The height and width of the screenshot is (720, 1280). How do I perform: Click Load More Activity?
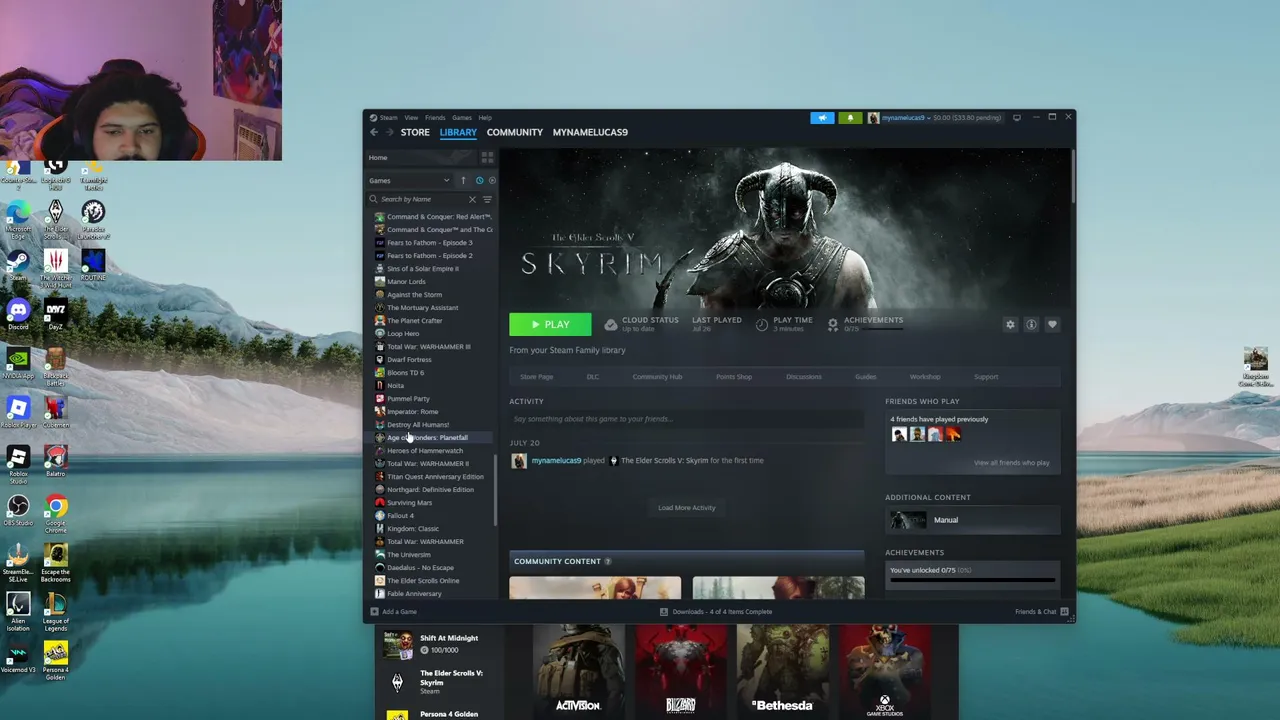tap(687, 508)
